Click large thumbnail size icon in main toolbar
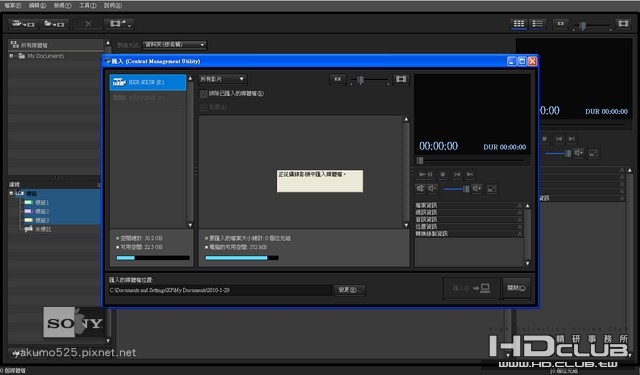This screenshot has height=375, width=640. [623, 24]
